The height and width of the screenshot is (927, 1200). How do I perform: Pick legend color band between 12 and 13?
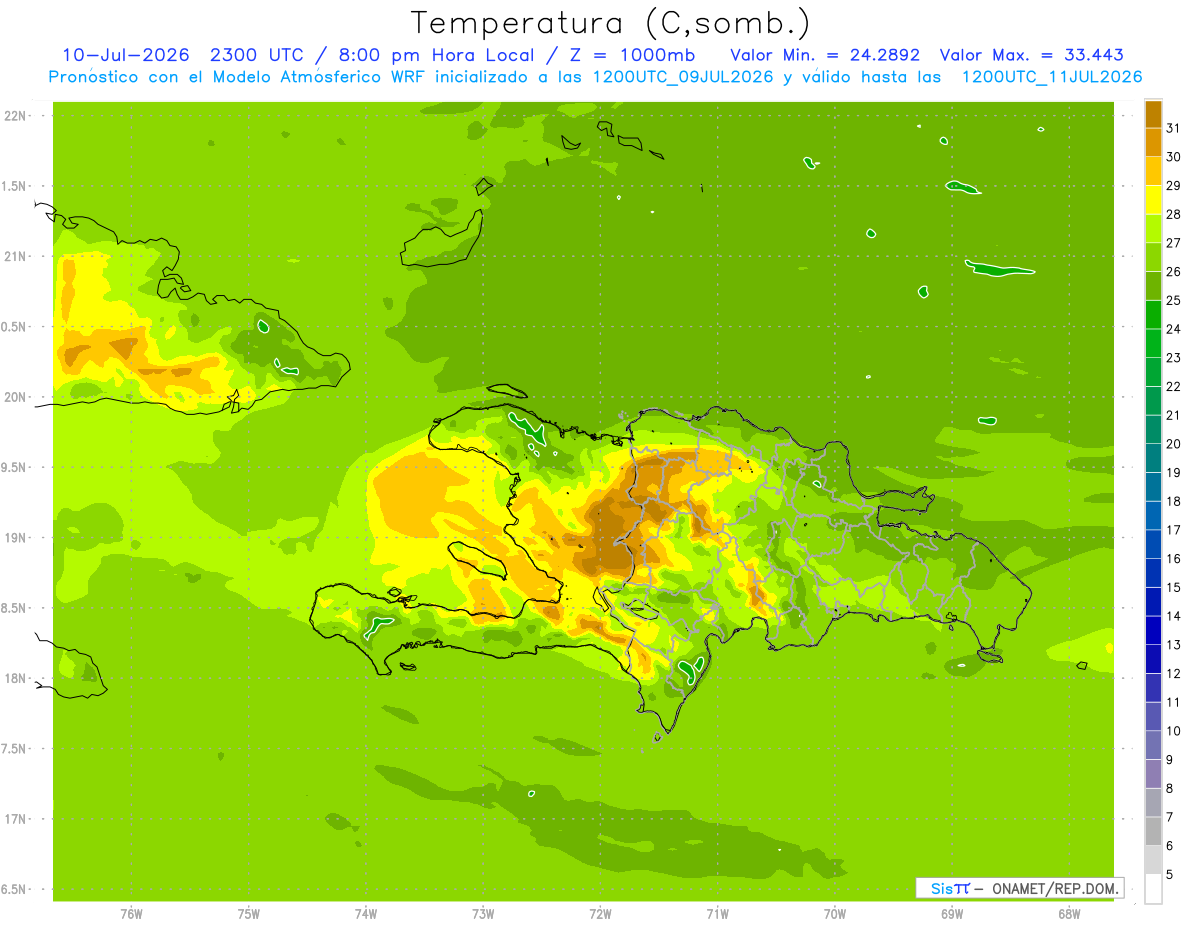(1153, 658)
